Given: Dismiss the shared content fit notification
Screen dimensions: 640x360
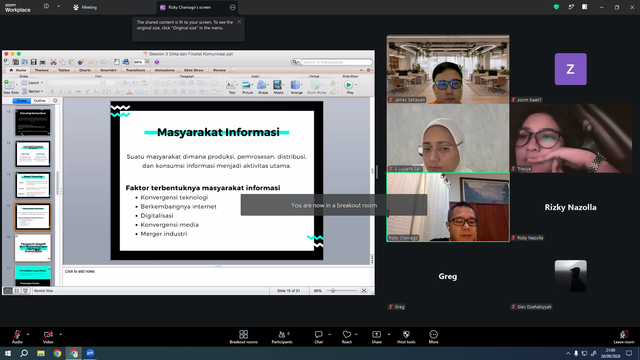Looking at the screenshot, I should point(239,22).
